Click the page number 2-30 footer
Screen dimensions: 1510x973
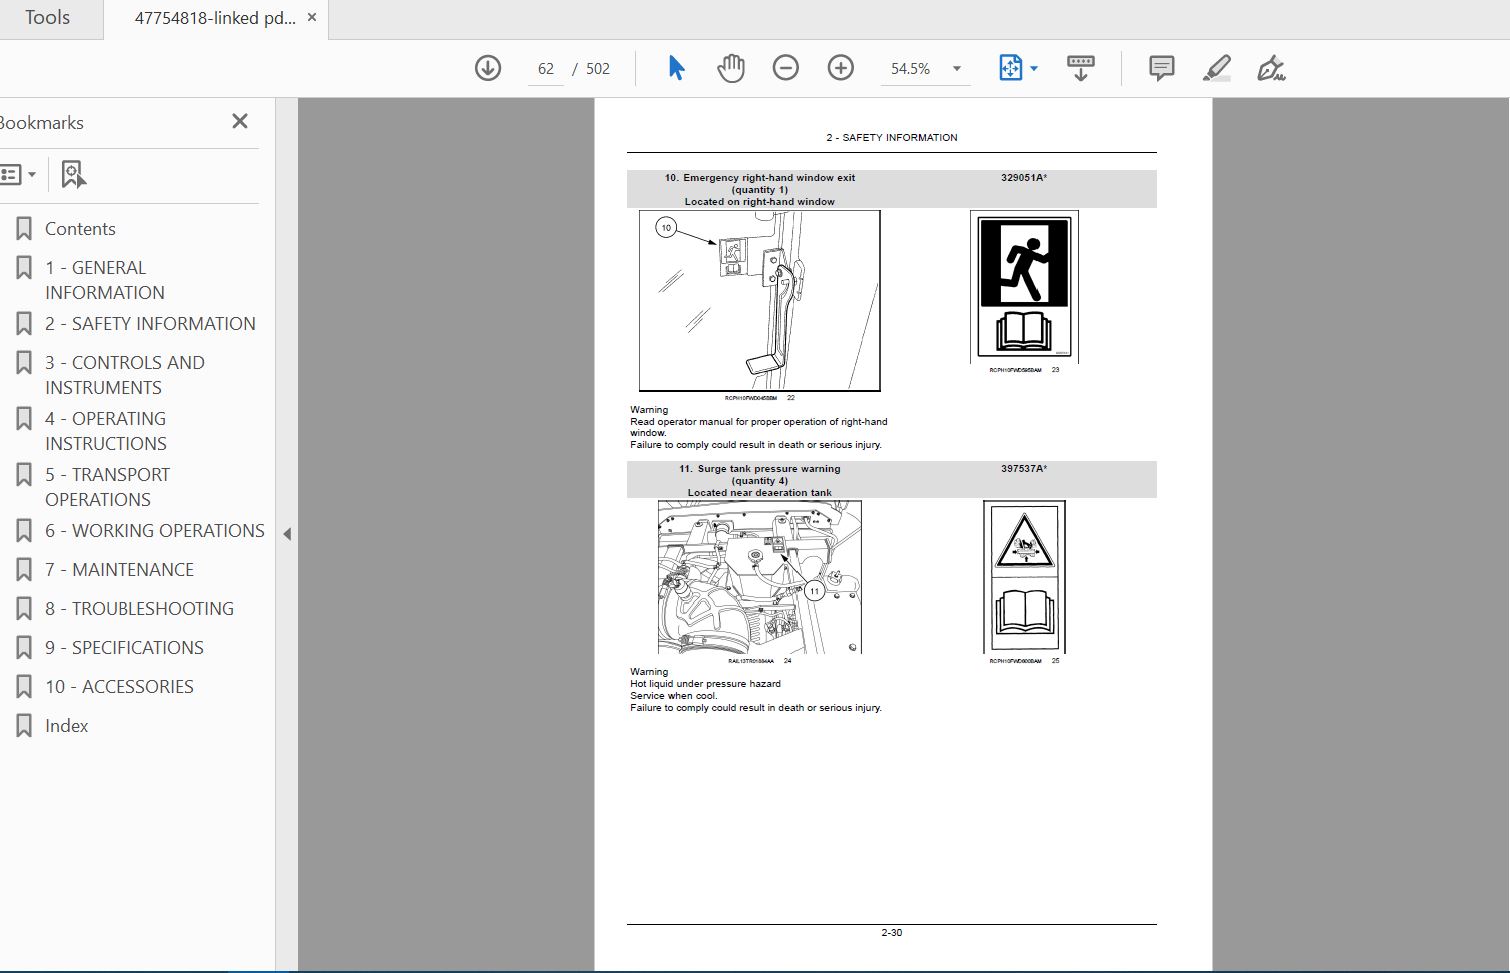coord(892,933)
